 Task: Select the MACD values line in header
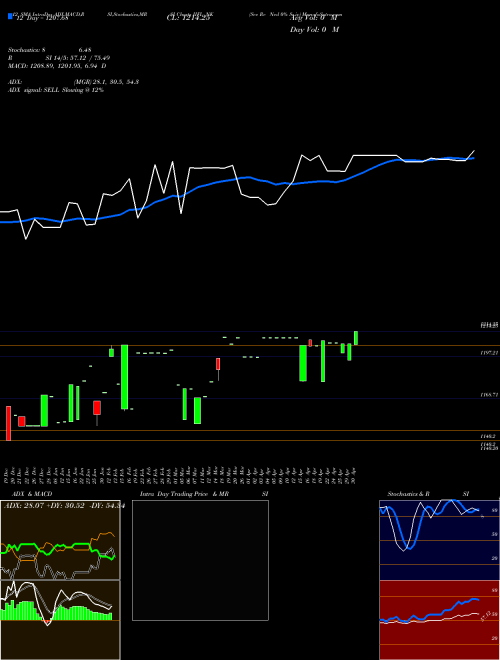[57, 66]
